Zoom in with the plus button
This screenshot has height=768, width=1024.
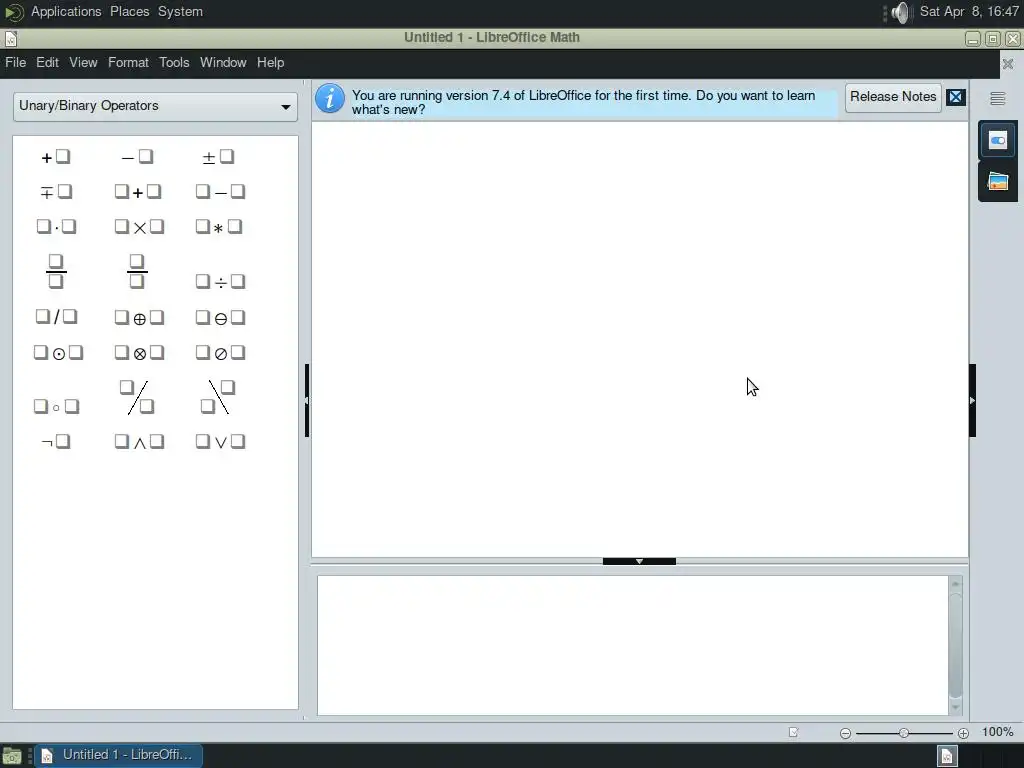963,733
